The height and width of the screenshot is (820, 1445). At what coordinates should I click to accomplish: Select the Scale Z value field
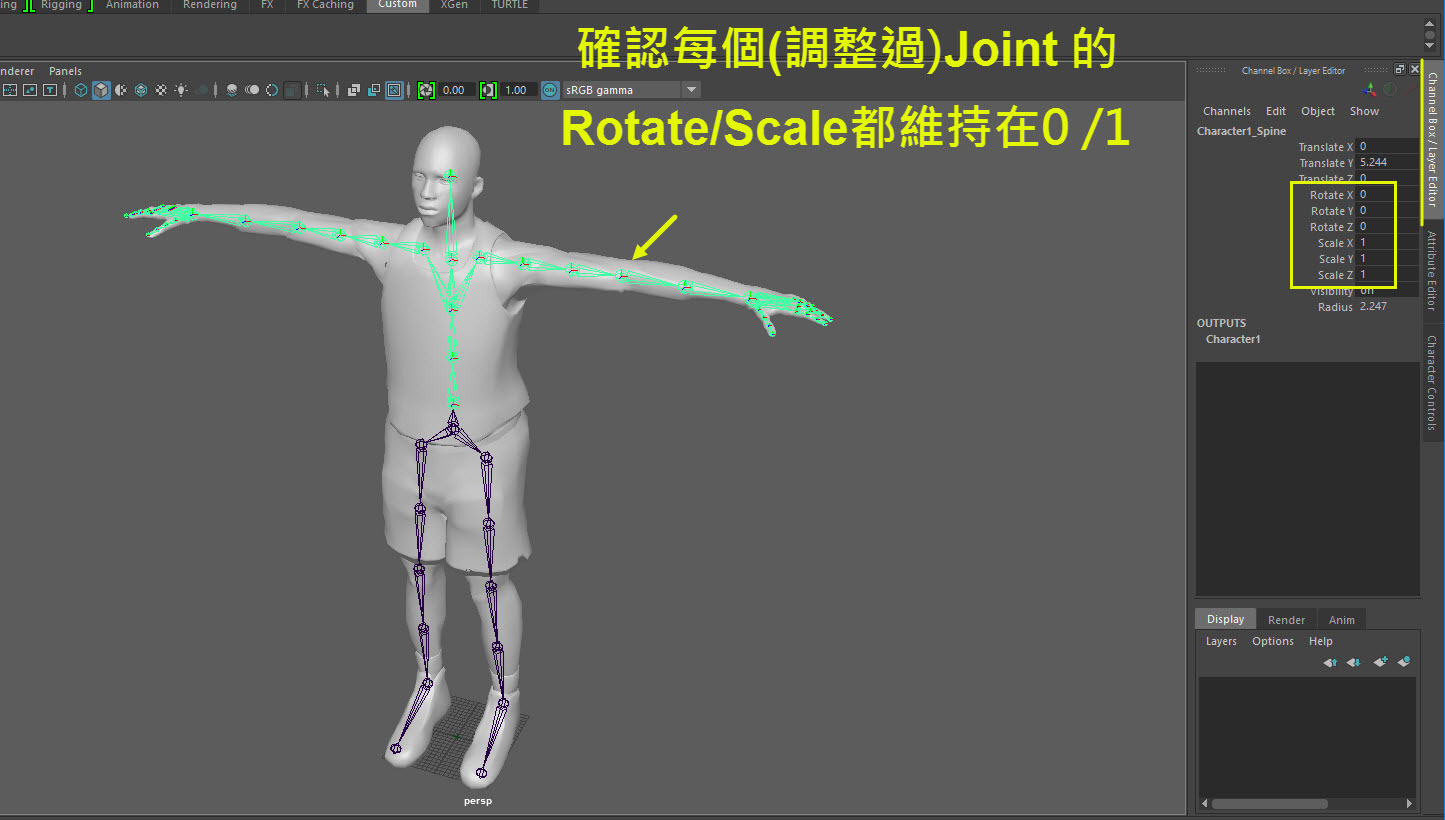[1387, 275]
